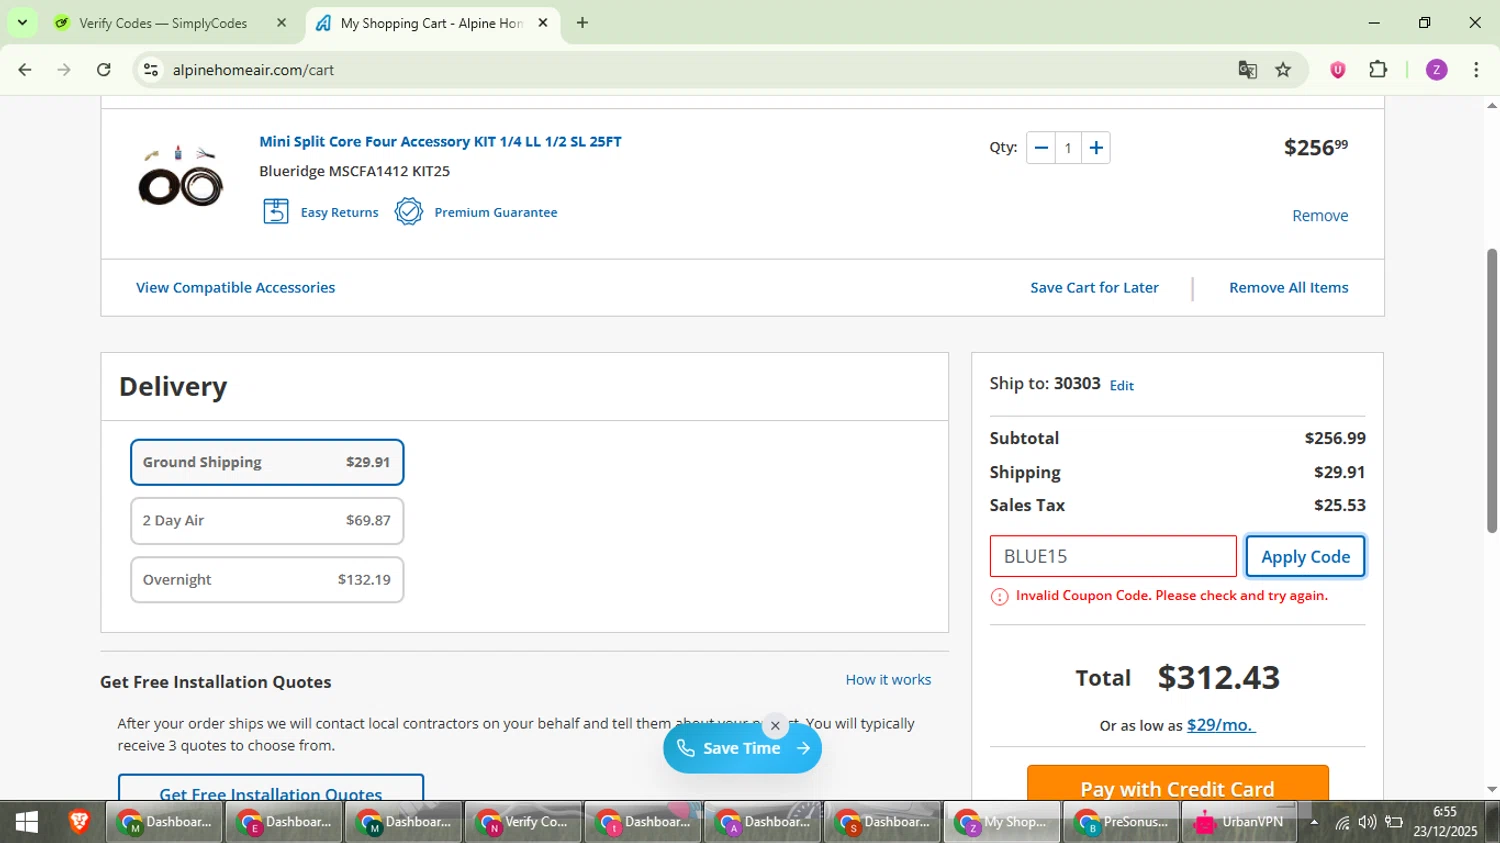Click the accessory kit product thumbnail
This screenshot has width=1500, height=843.
coord(180,177)
